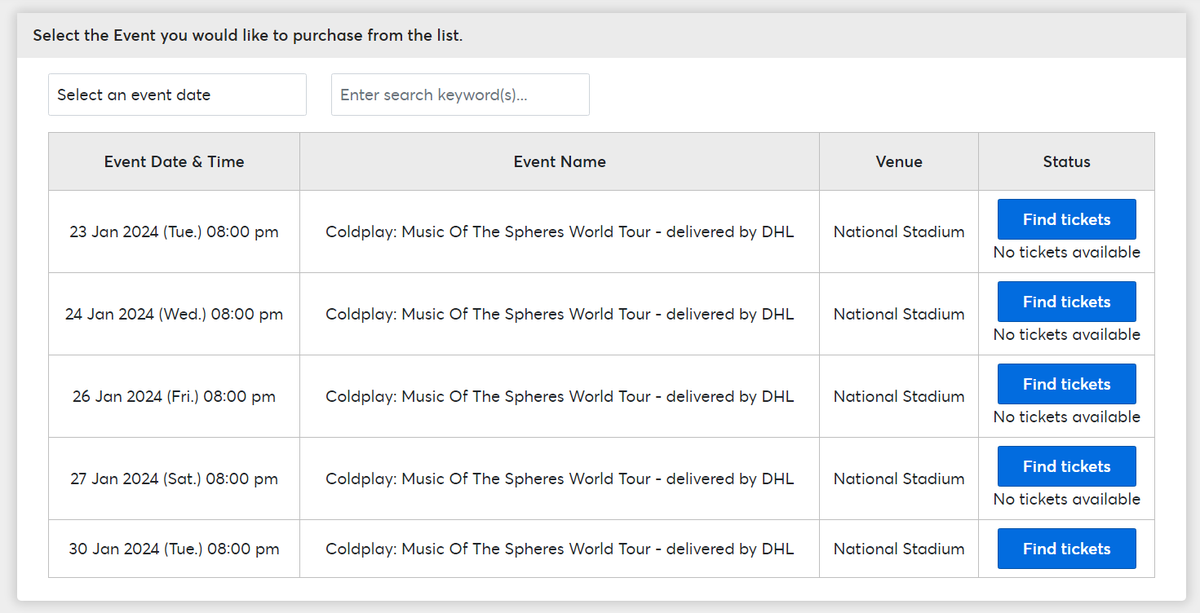
Task: Find tickets for 27 Jan 2024 show
Action: pos(1066,466)
